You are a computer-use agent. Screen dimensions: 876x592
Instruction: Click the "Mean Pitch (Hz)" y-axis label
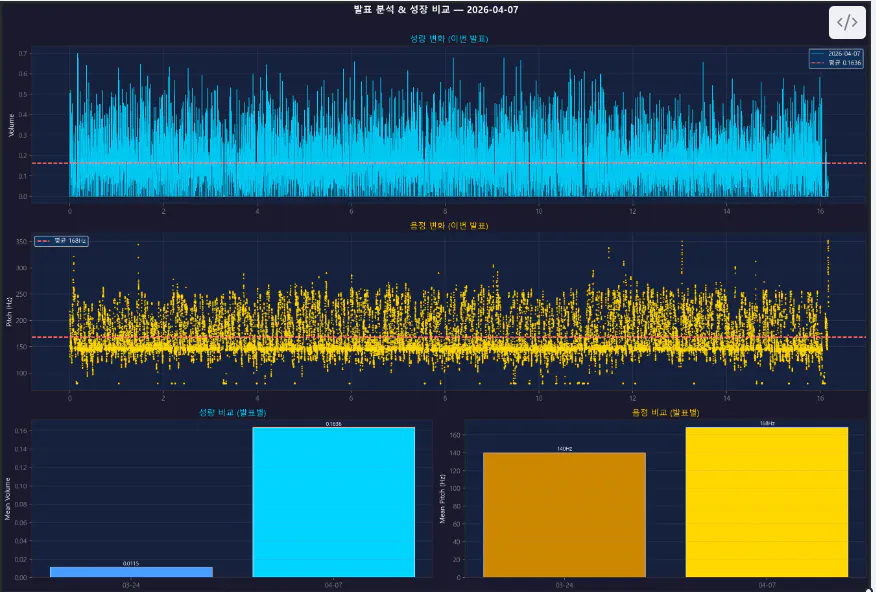tap(441, 498)
